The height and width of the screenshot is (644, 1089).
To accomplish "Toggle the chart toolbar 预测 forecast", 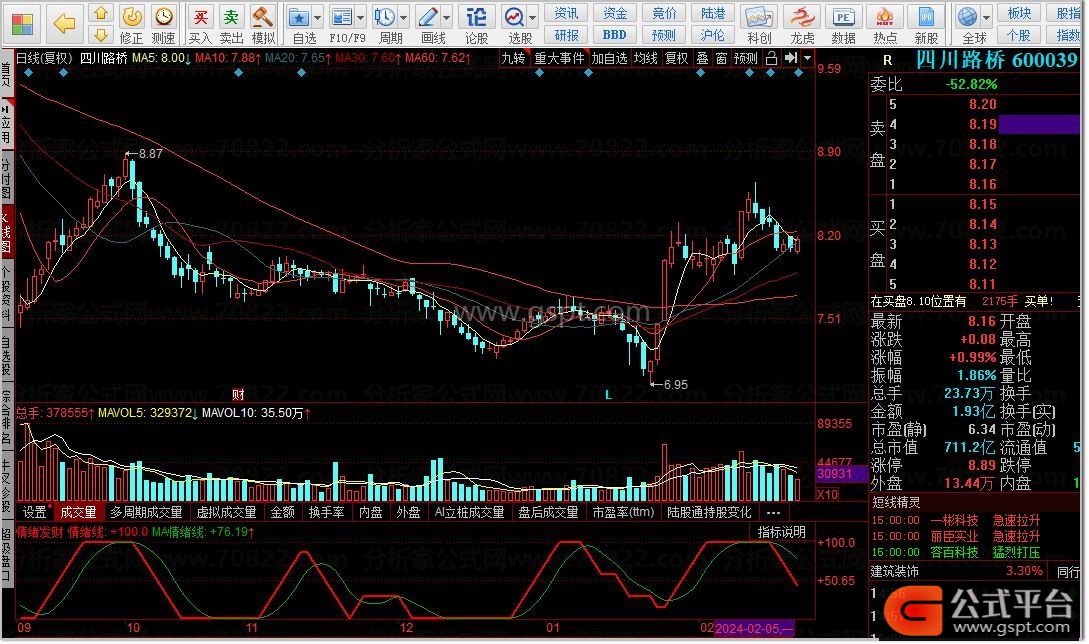I will coord(746,59).
